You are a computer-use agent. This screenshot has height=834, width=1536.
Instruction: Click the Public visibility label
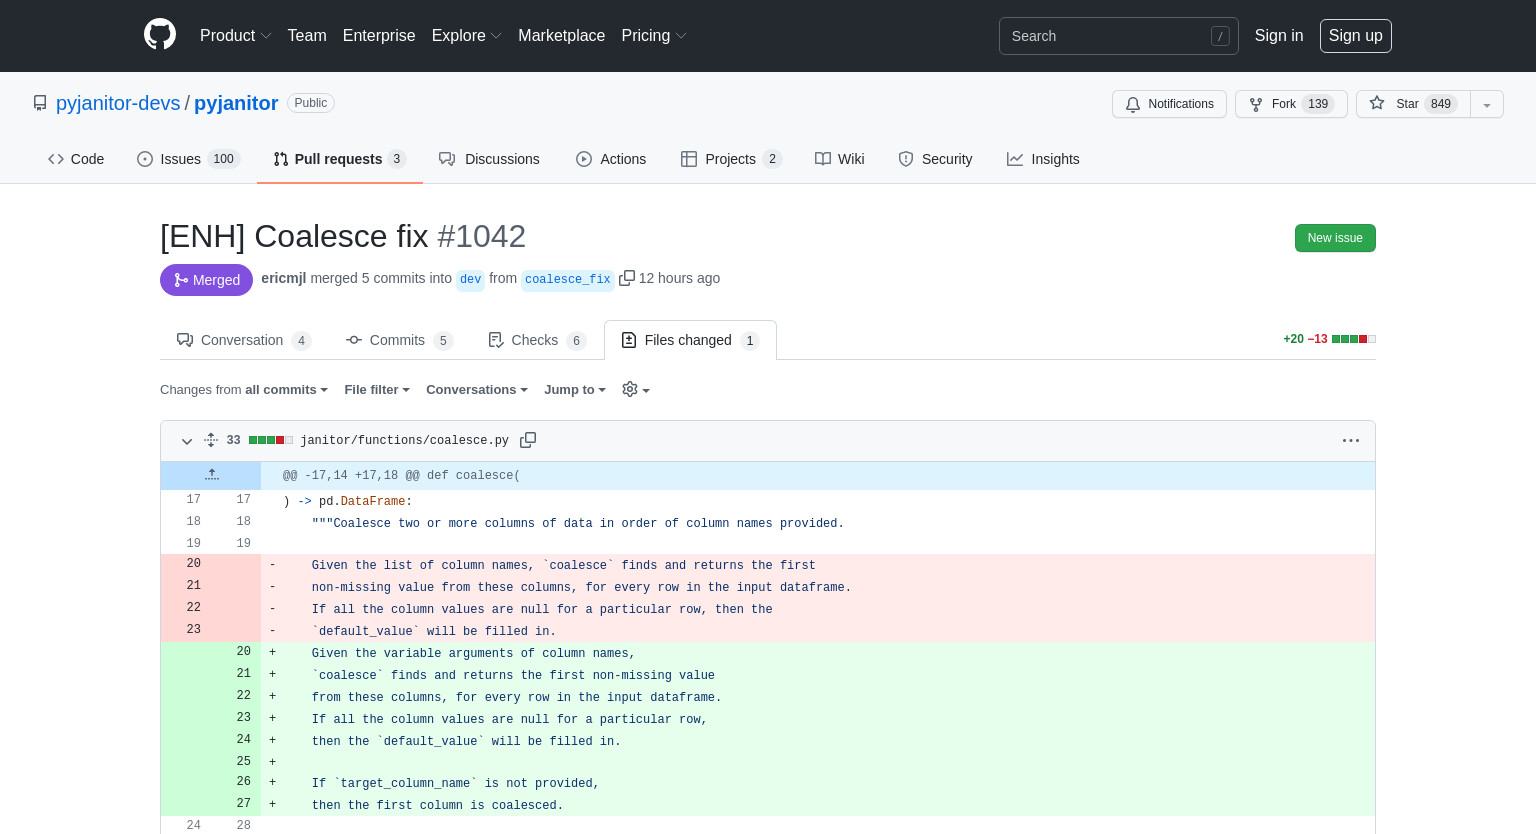point(310,103)
